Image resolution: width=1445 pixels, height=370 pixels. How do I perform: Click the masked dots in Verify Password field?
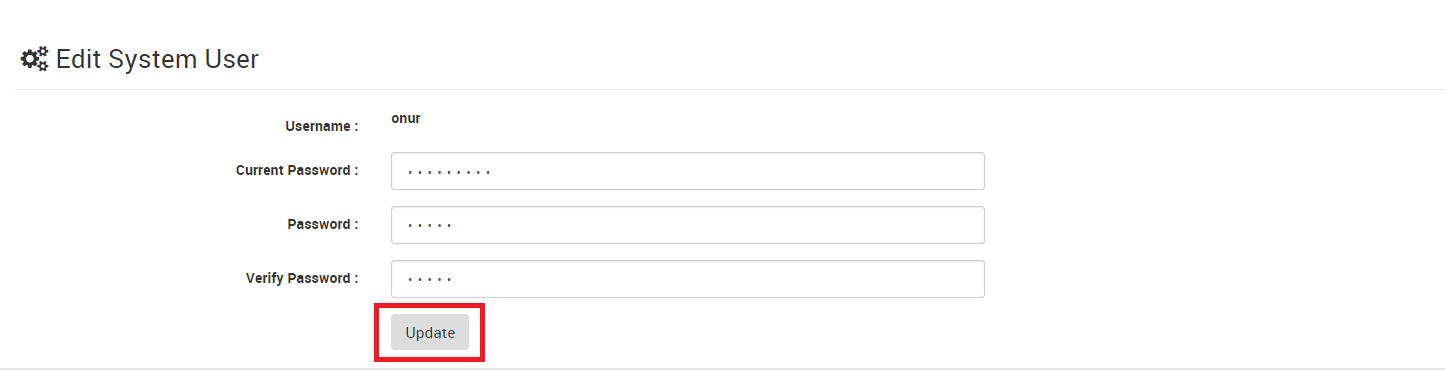(430, 281)
